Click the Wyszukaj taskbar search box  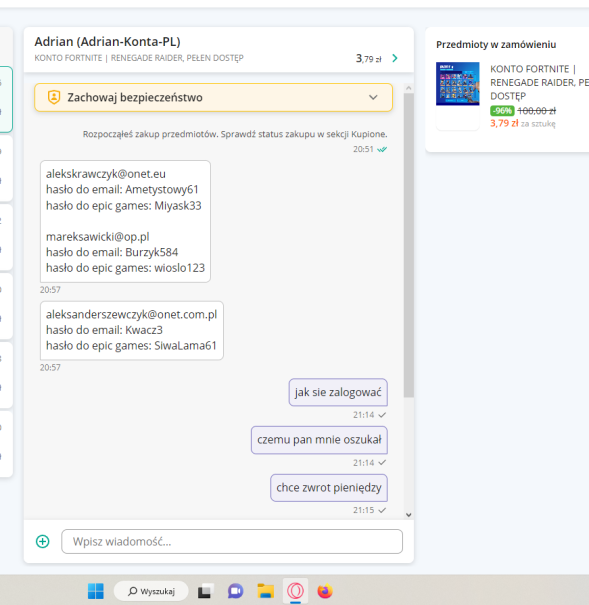[x=151, y=591]
